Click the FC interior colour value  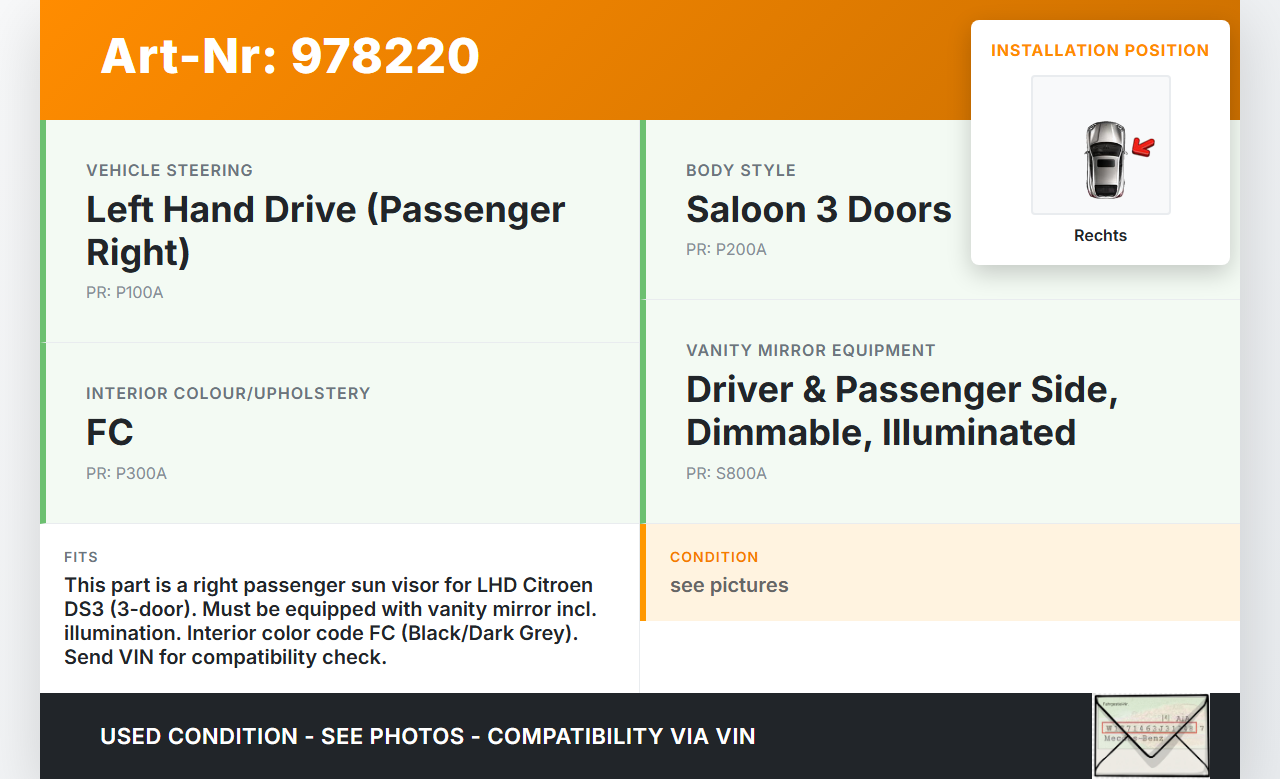tap(110, 433)
